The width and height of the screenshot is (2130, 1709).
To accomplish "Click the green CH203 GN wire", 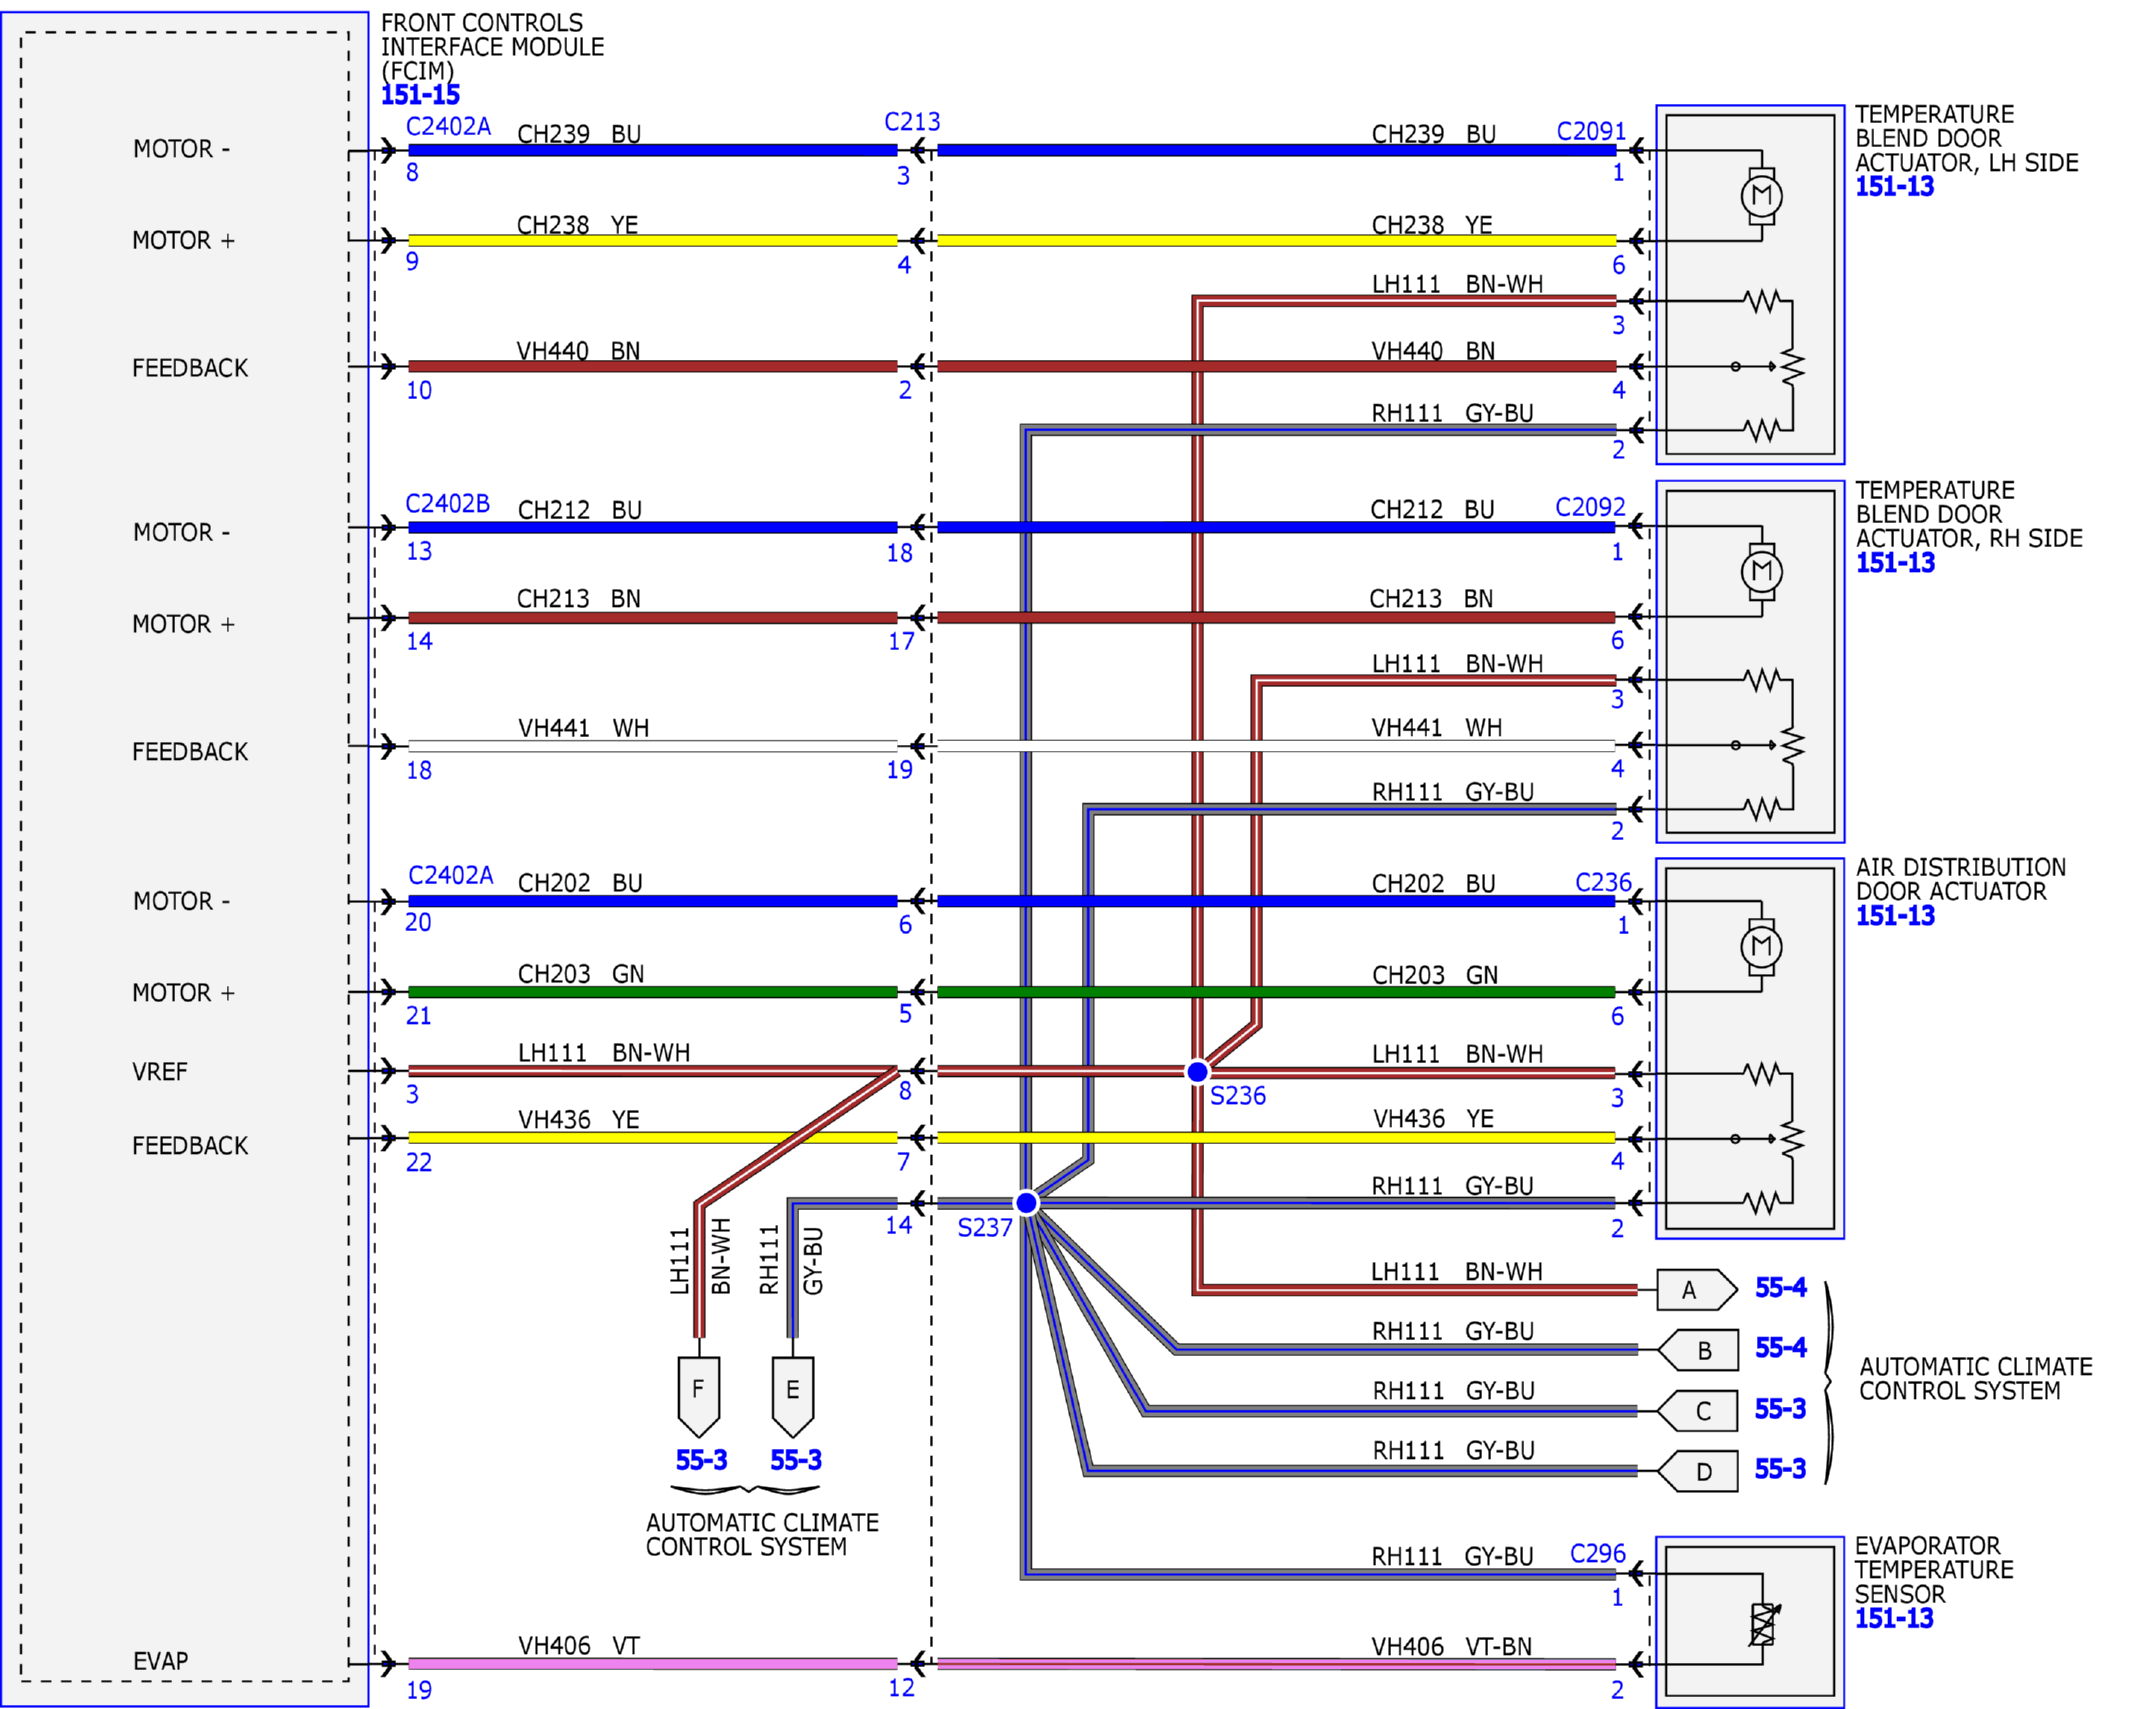I will 652,991.
